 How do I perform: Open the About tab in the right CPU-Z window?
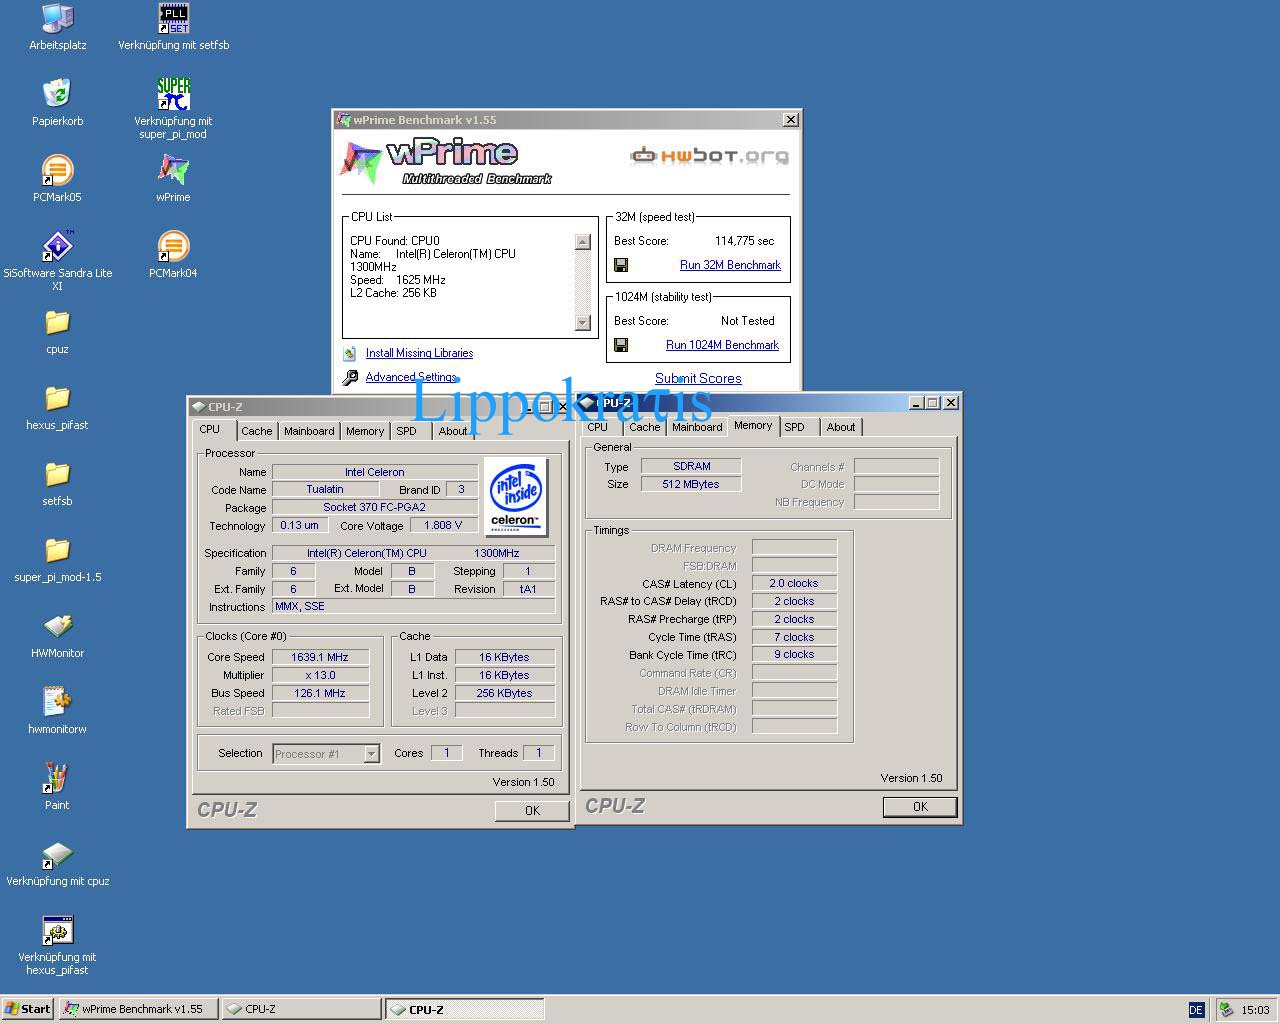tap(841, 427)
